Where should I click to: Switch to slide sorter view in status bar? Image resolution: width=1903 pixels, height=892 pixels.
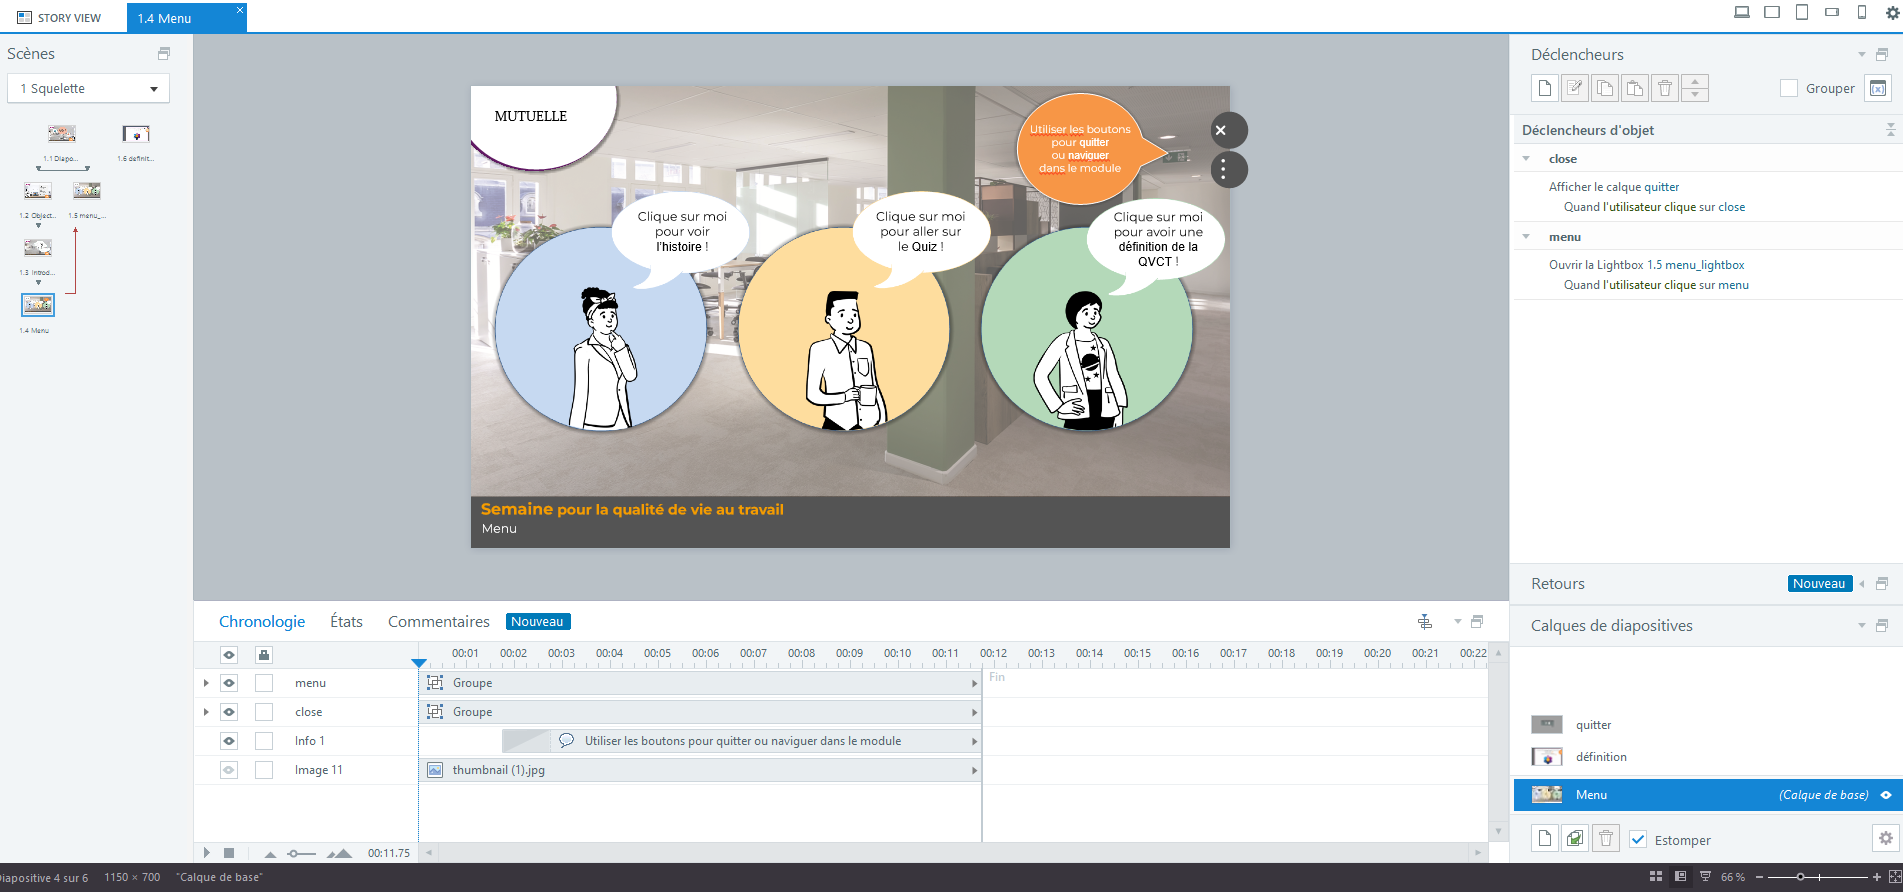pyautogui.click(x=1656, y=877)
